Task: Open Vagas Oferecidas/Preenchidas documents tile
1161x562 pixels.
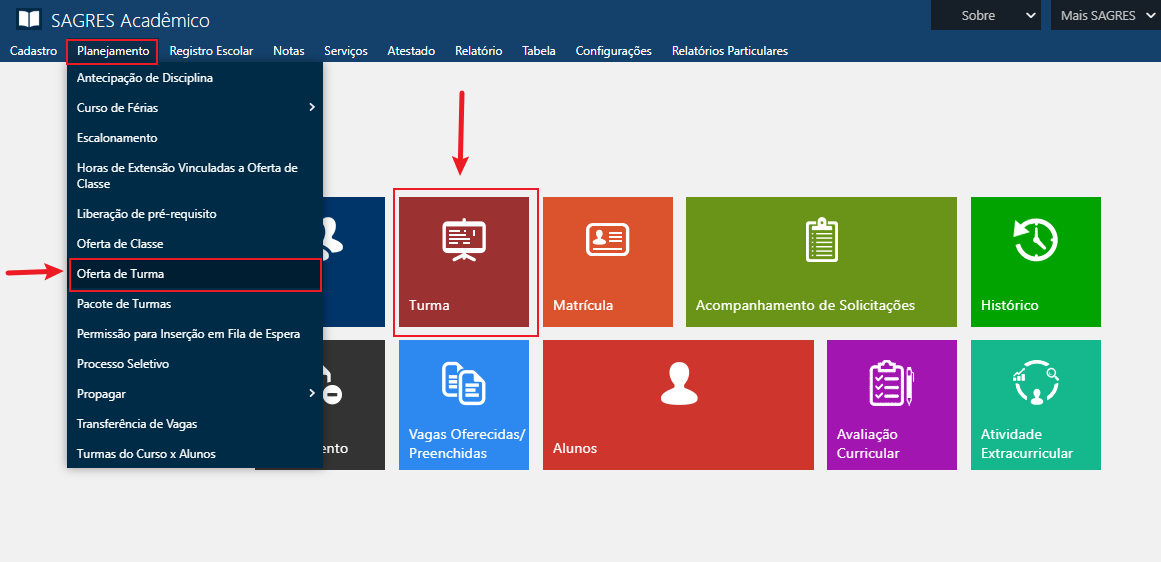Action: click(464, 404)
